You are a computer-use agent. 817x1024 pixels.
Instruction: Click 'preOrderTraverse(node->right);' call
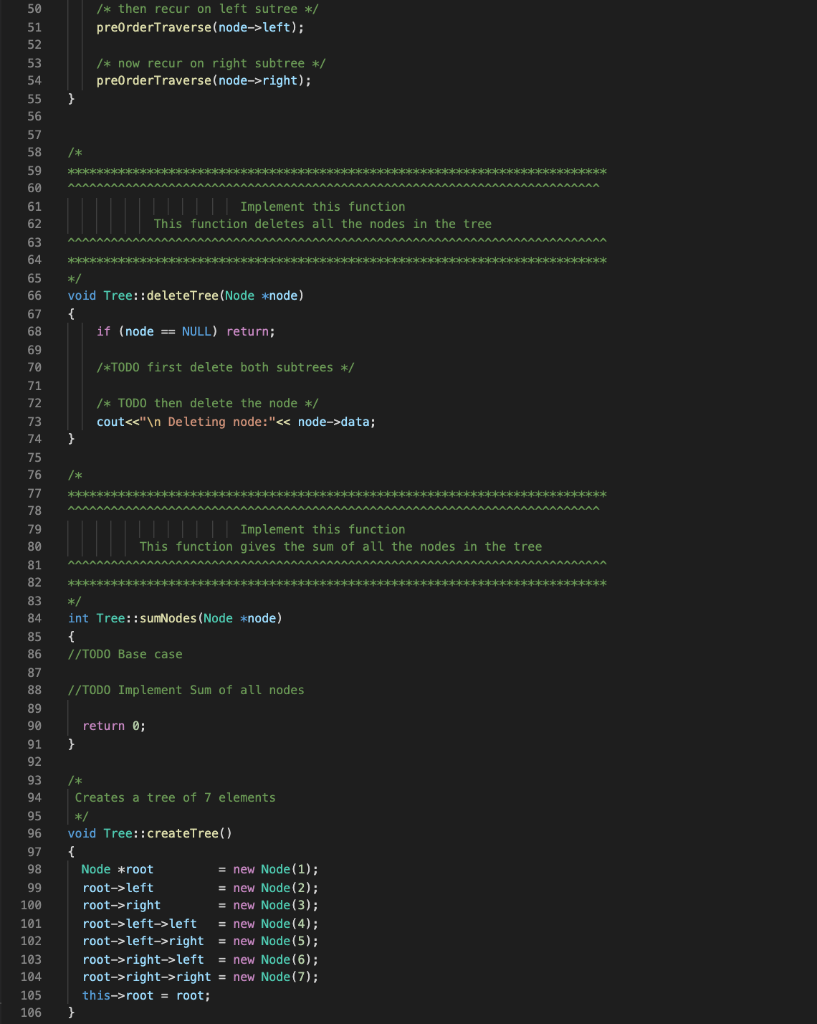(204, 81)
